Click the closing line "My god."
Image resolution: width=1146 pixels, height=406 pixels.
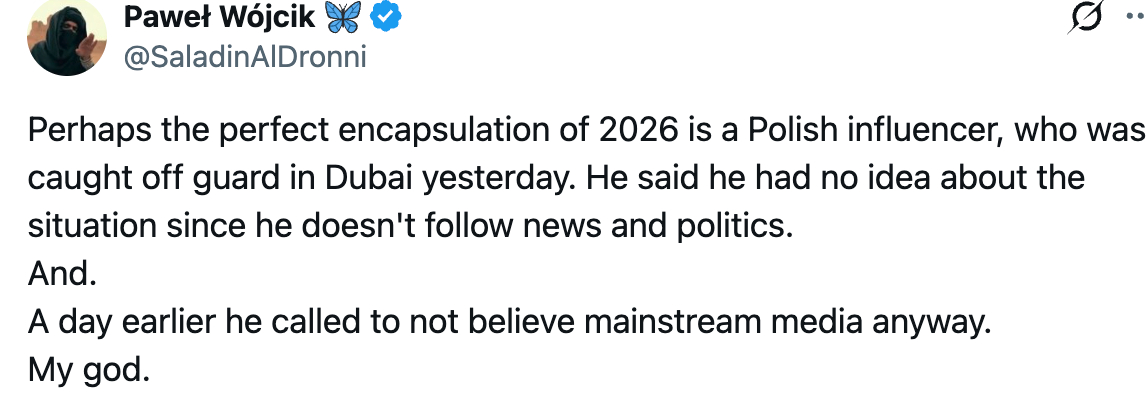click(x=88, y=369)
